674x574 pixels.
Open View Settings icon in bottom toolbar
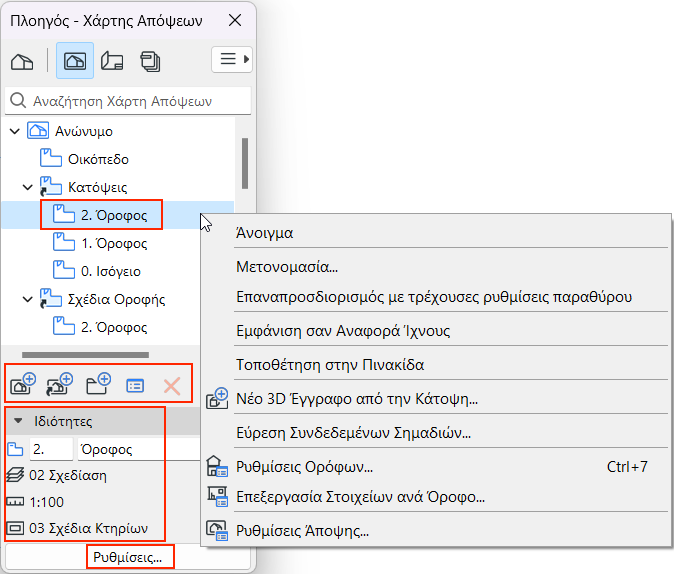(x=135, y=386)
